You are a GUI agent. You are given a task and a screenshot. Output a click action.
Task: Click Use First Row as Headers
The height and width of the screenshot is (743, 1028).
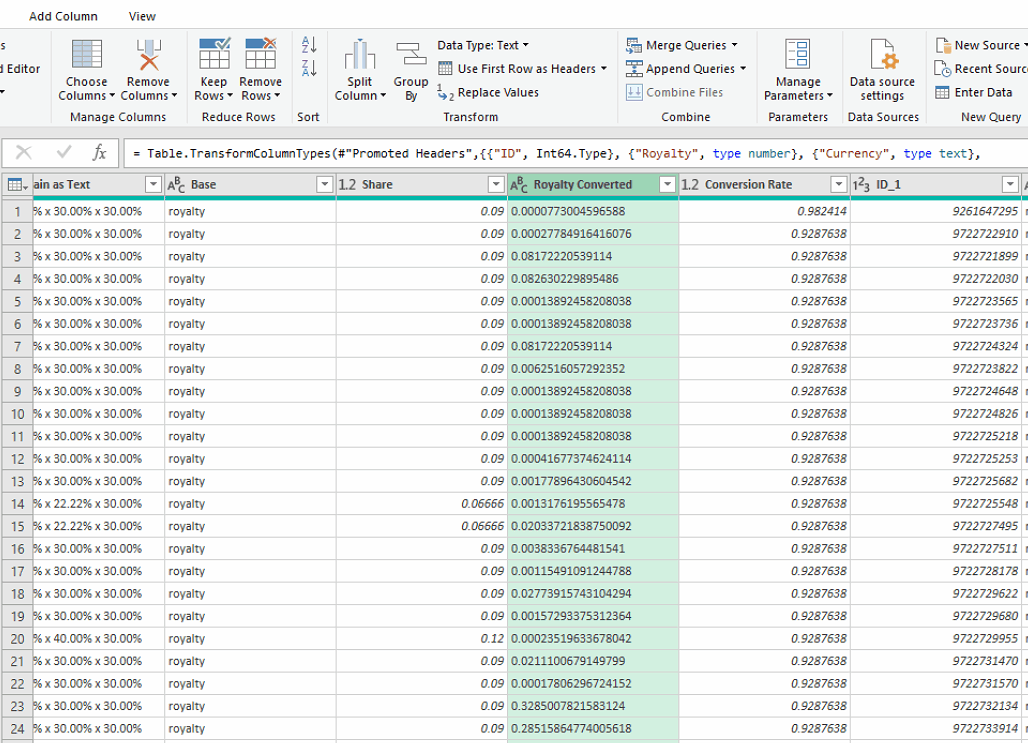(526, 69)
